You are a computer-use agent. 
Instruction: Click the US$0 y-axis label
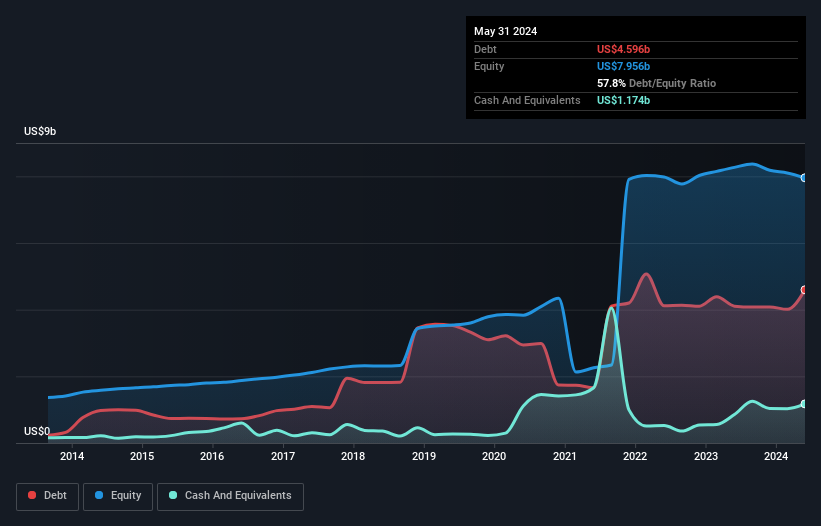tap(37, 431)
